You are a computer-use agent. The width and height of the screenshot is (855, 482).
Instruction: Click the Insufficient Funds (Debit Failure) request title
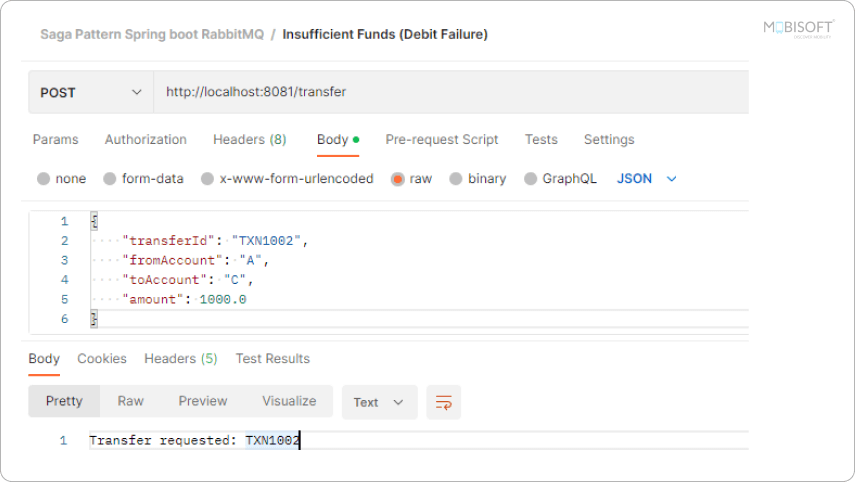point(385,34)
